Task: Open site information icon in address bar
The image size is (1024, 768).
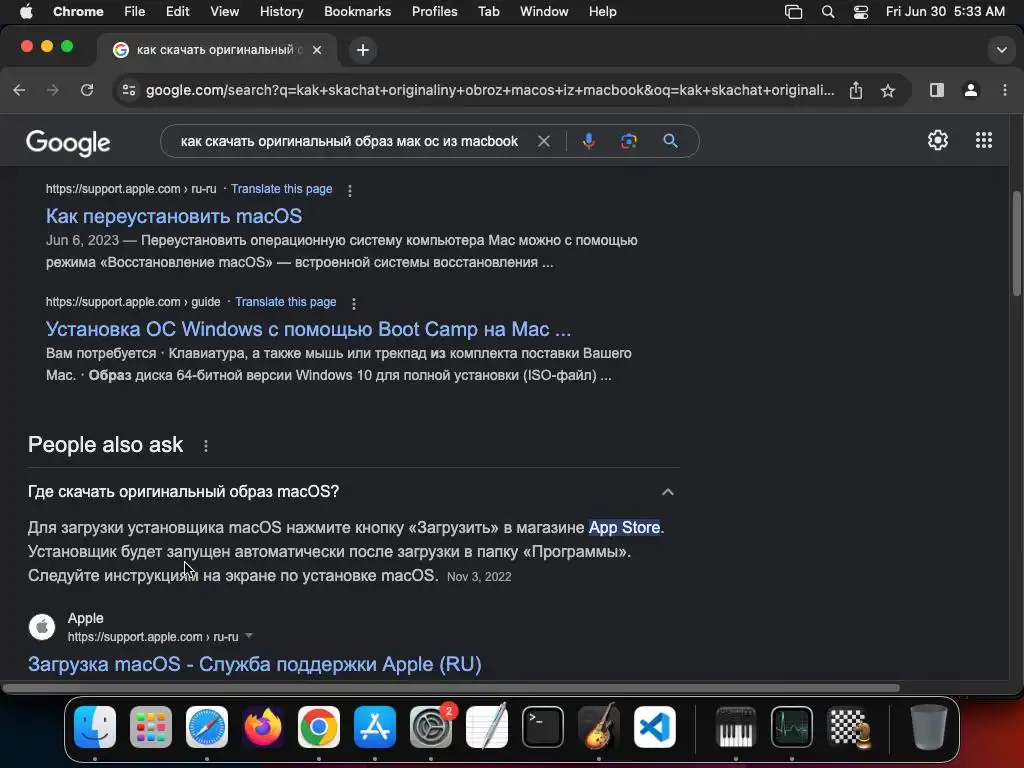Action: point(129,90)
